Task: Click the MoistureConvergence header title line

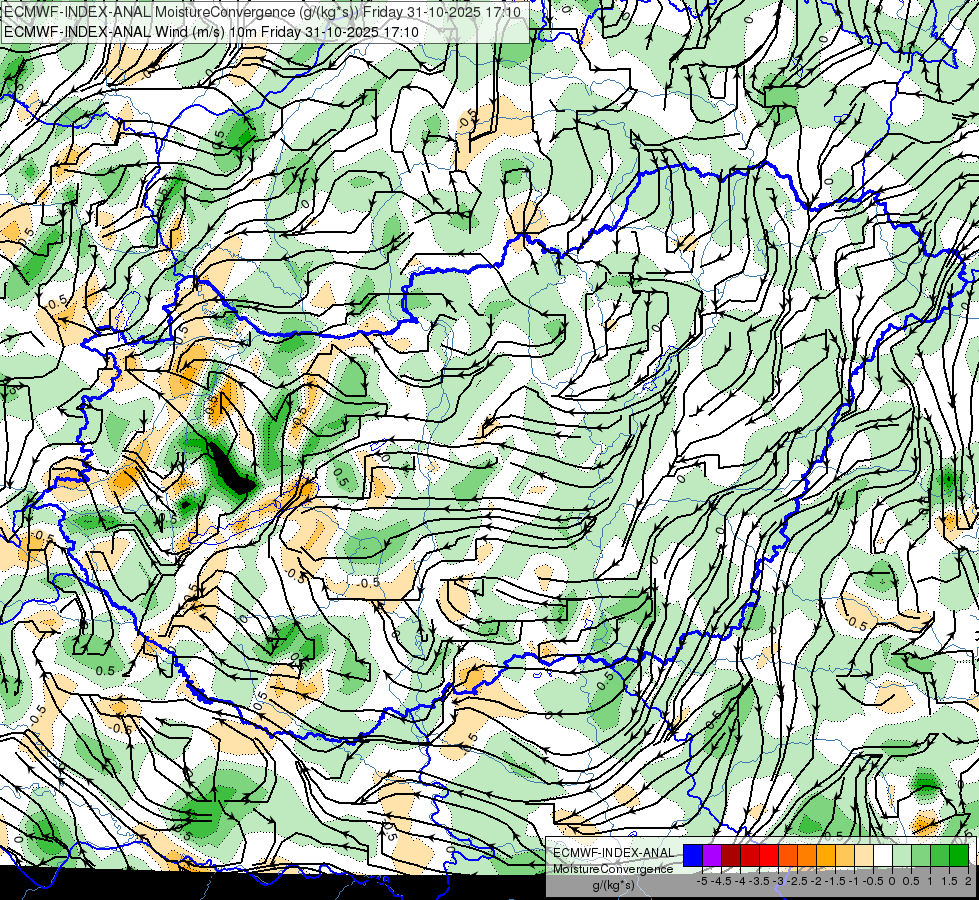Action: tap(262, 11)
